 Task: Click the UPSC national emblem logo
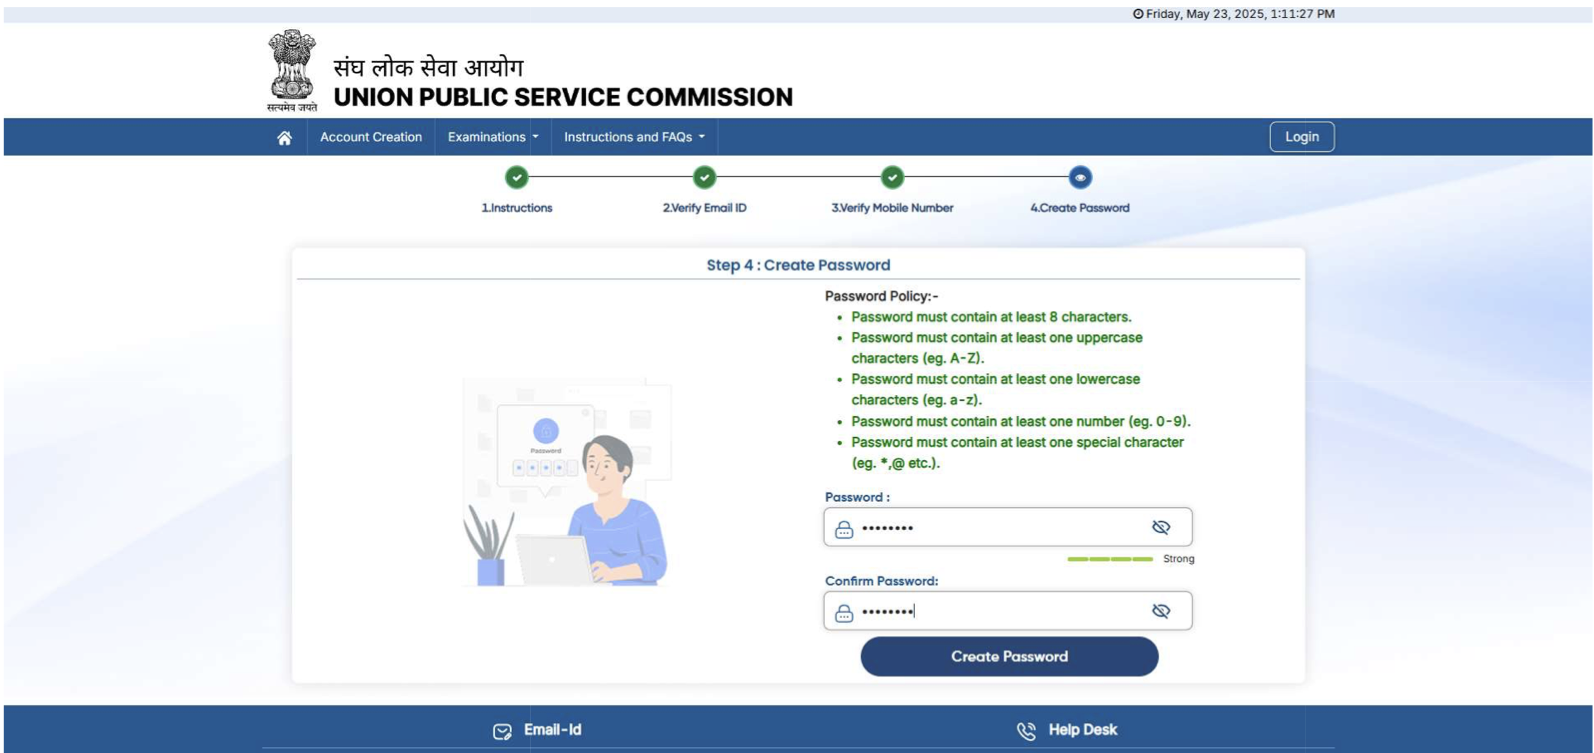[291, 70]
